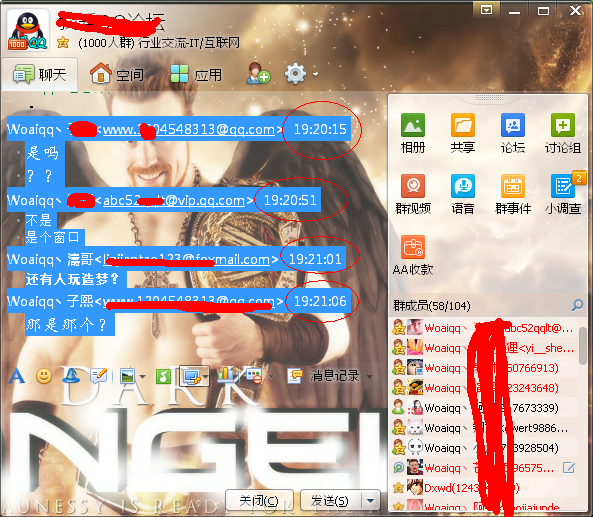Open 小调查 survey app

(563, 194)
